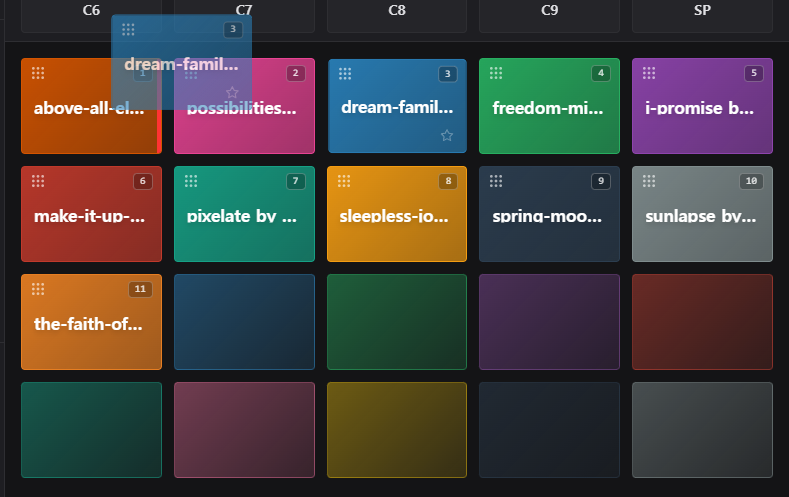
Task: Click number badge 2 on possibilities pad
Action: 295,73
